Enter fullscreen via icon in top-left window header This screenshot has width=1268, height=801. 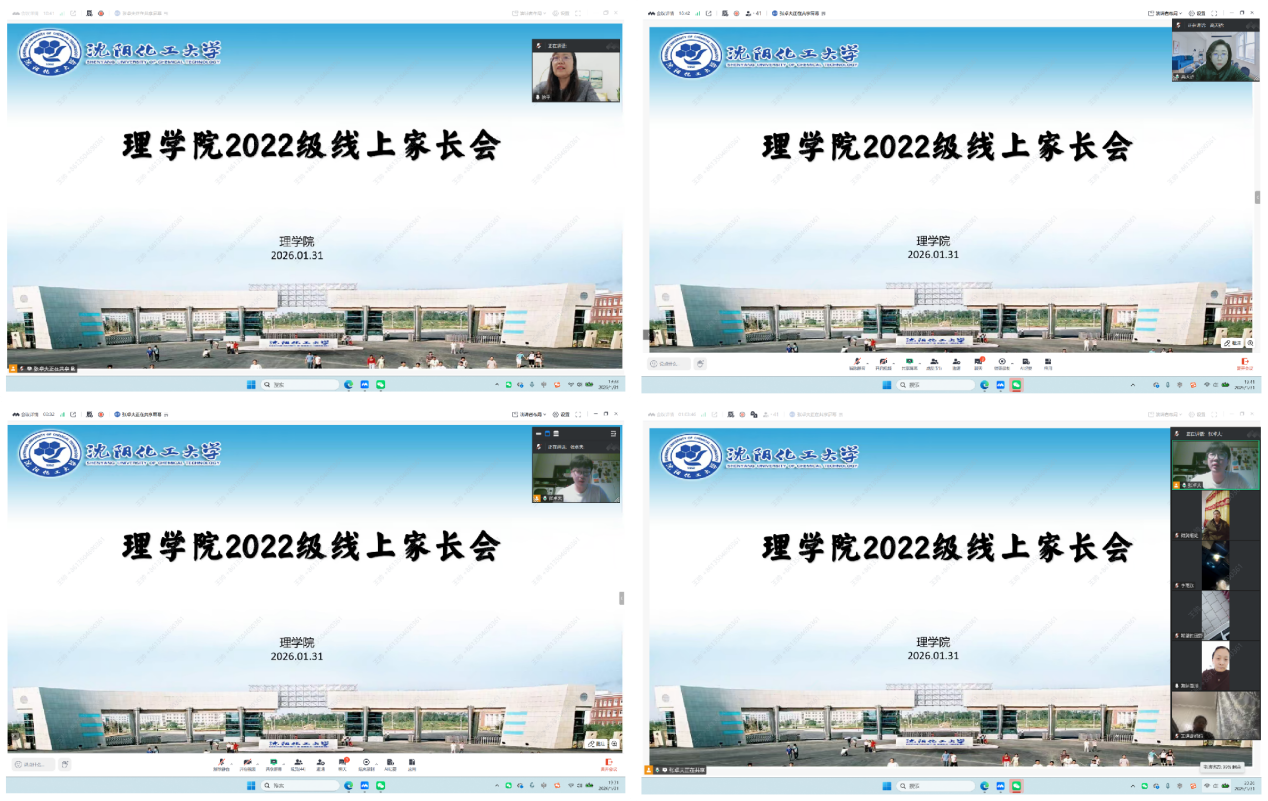pos(579,13)
